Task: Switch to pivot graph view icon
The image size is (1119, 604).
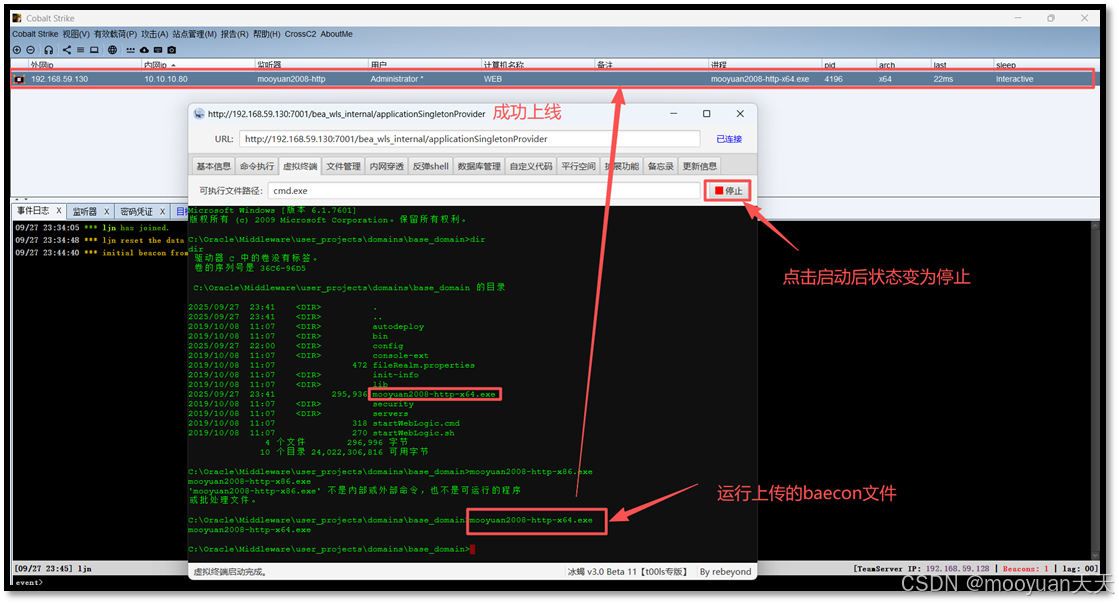Action: tap(67, 50)
